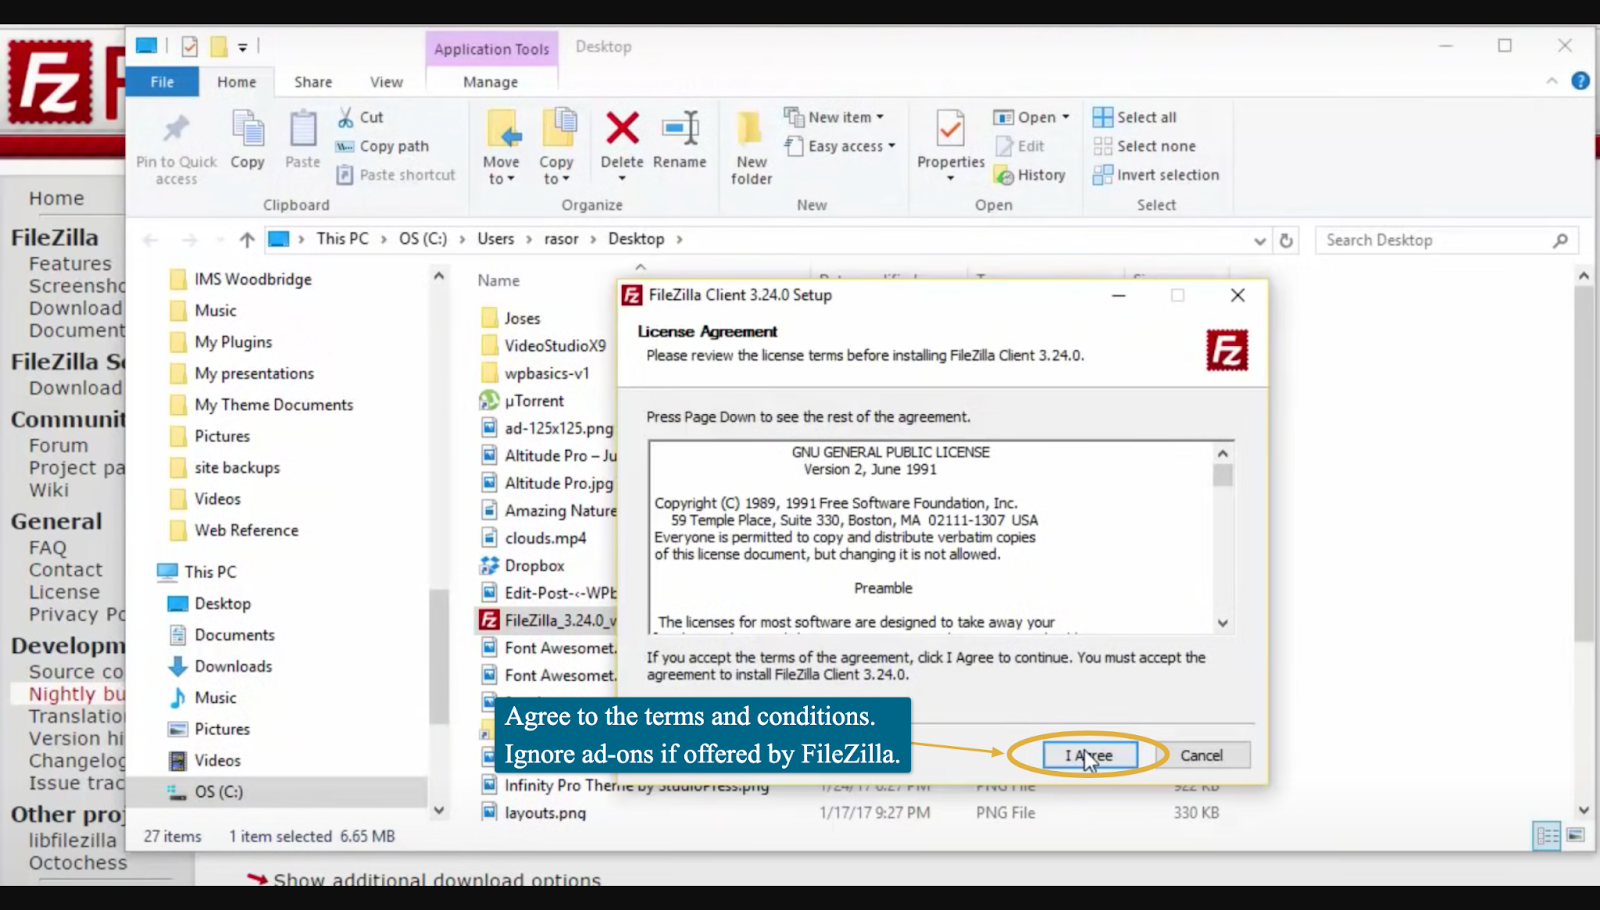Select My Plugins folder in navigation pane

[233, 342]
